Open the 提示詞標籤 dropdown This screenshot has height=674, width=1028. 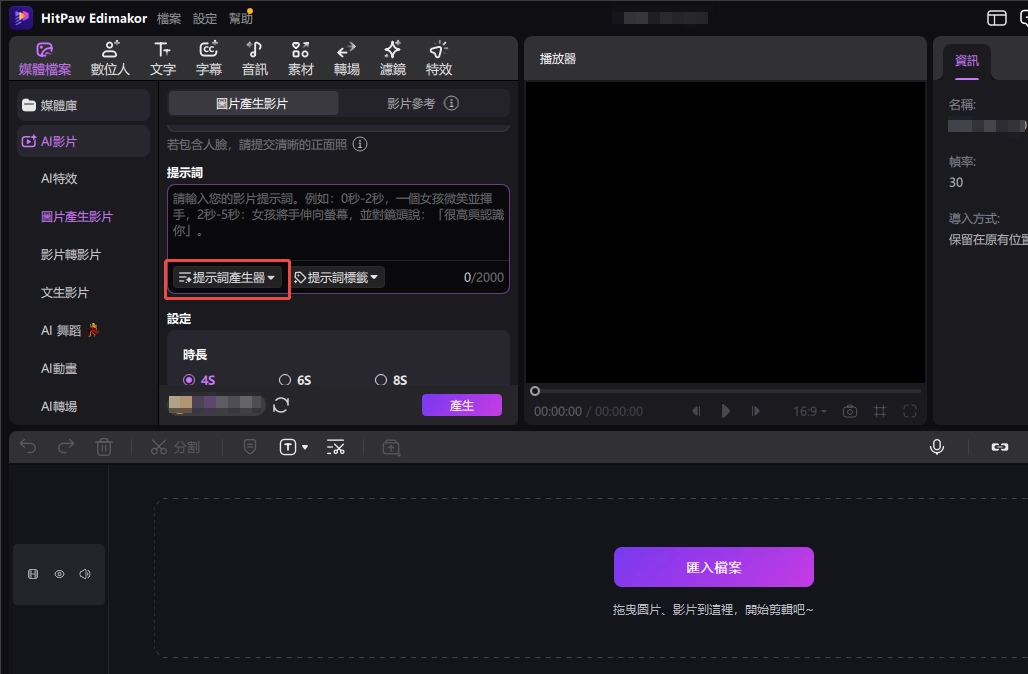337,277
